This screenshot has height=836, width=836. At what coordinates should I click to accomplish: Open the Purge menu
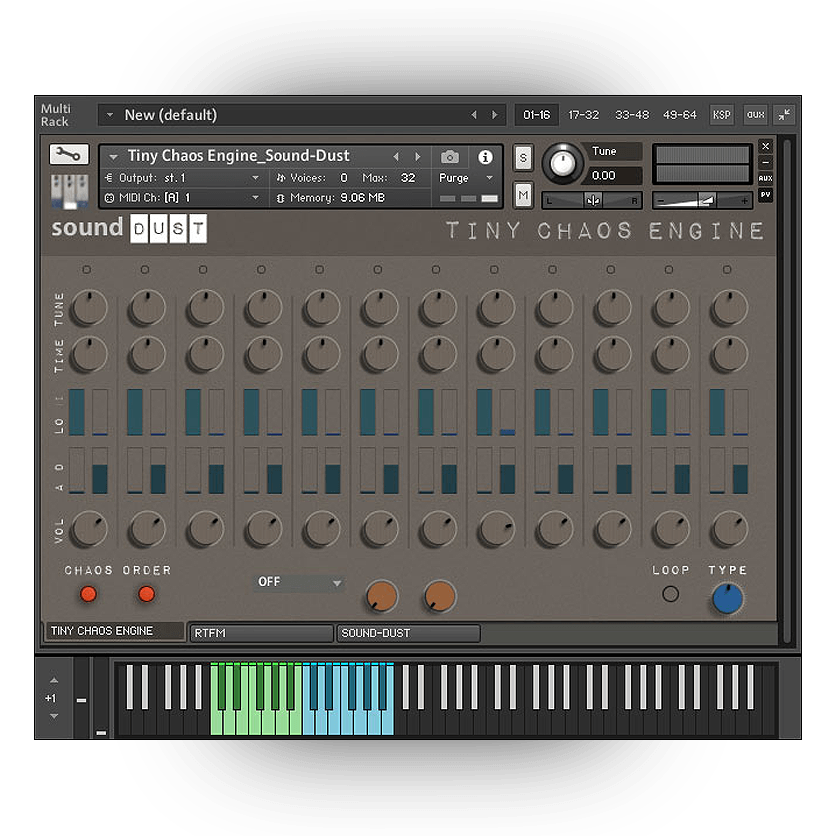465,178
